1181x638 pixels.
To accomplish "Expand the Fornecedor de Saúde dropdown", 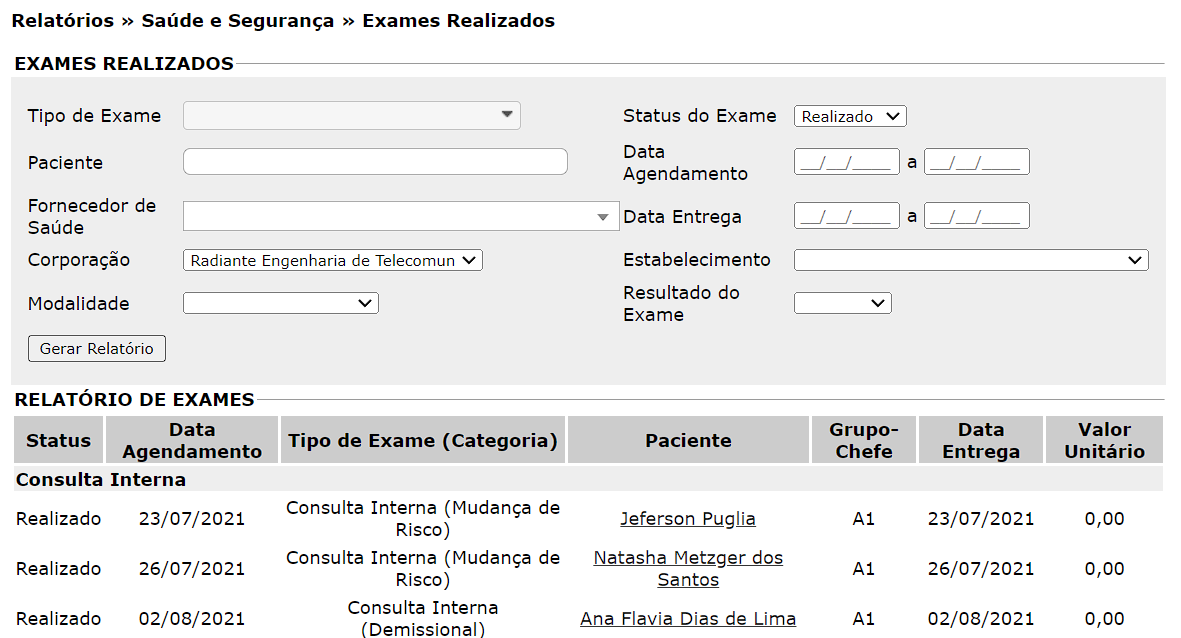I will tap(400, 217).
